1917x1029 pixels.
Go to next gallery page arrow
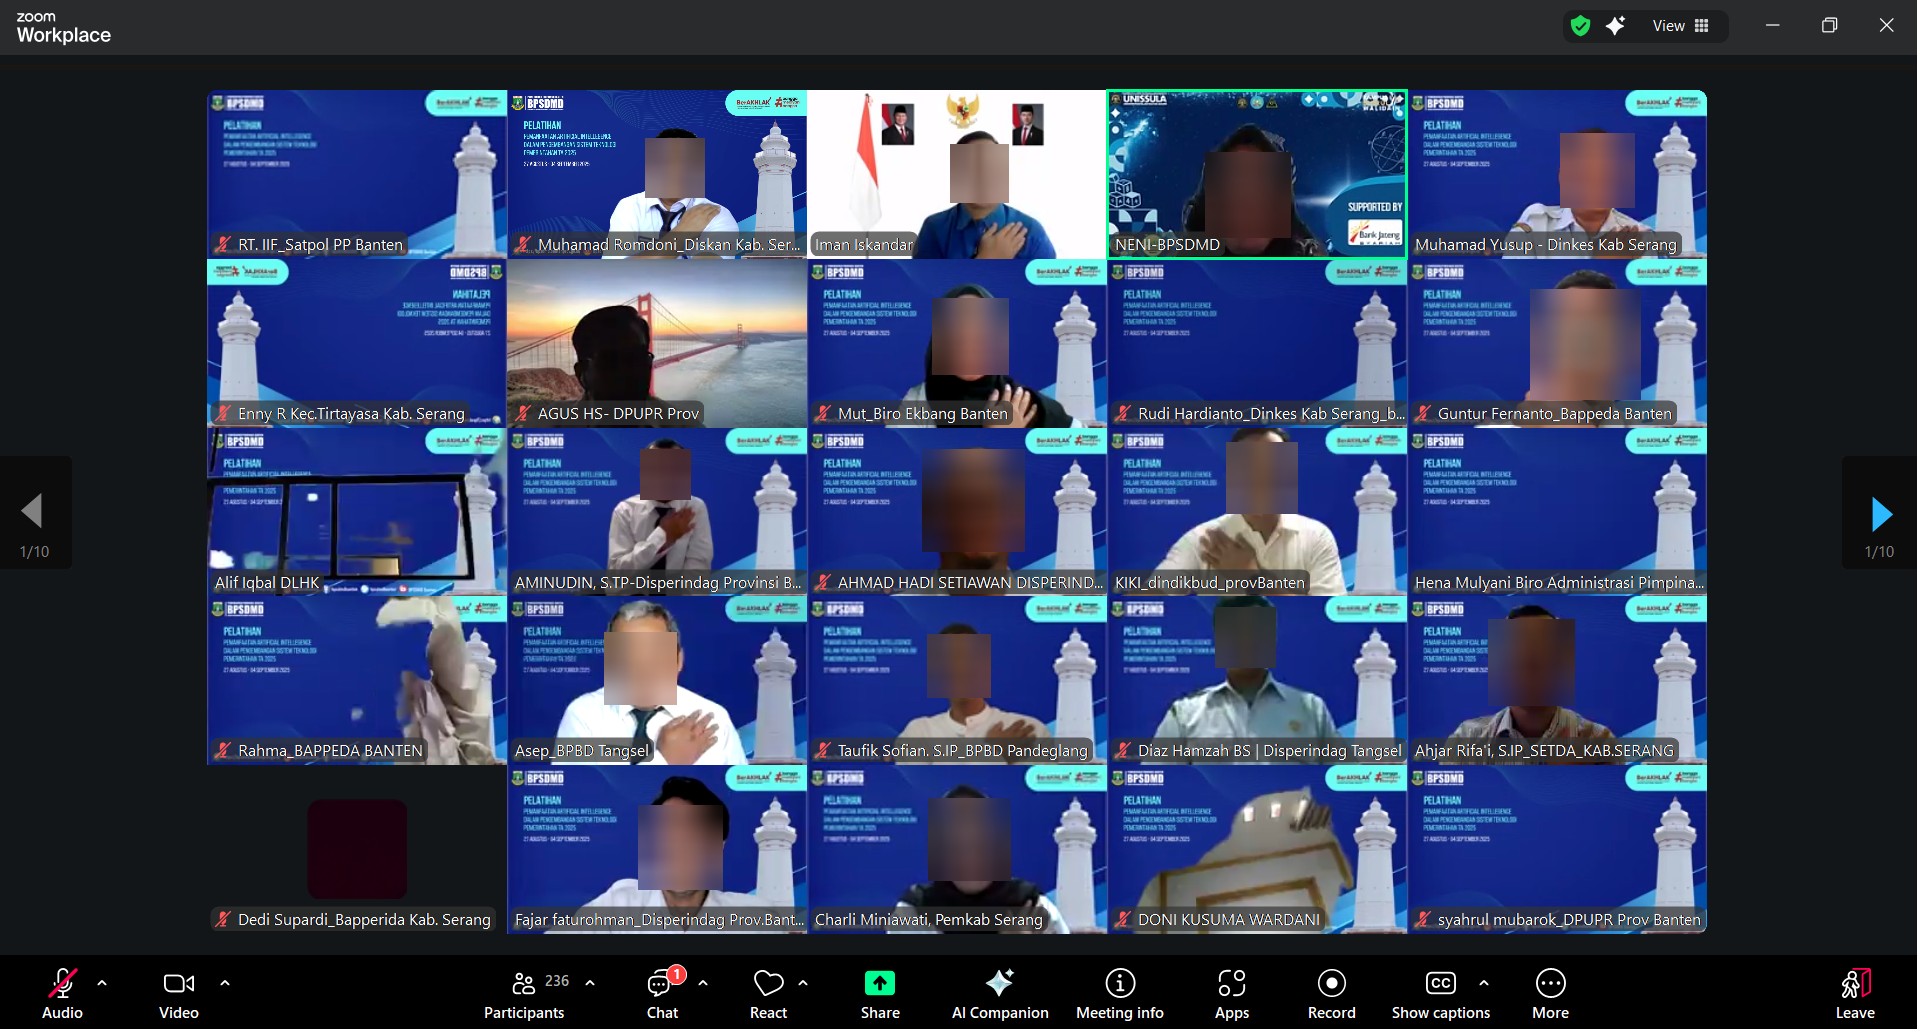pyautogui.click(x=1881, y=513)
